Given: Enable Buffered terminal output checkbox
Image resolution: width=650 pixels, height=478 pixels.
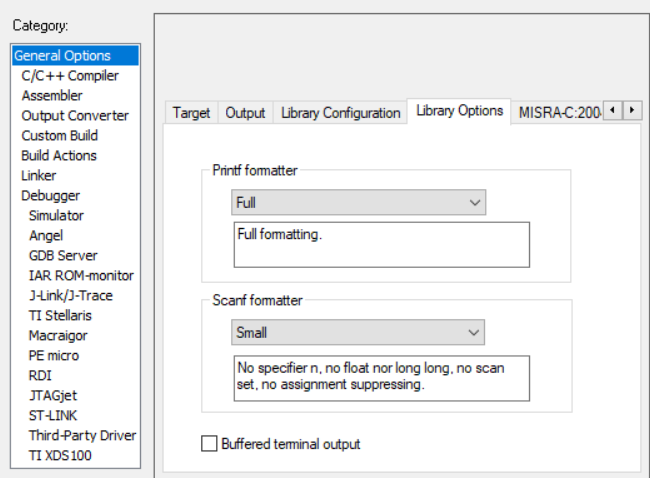Looking at the screenshot, I should [x=209, y=444].
